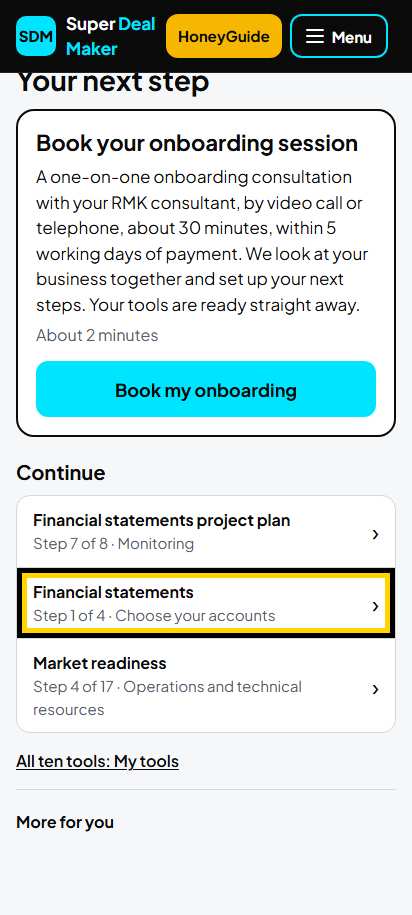
Task: Click chevron arrow beside Market readiness
Action: (375, 689)
